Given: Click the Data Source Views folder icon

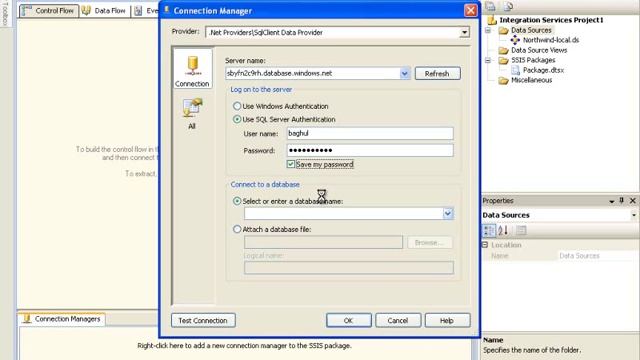Looking at the screenshot, I should (x=503, y=50).
